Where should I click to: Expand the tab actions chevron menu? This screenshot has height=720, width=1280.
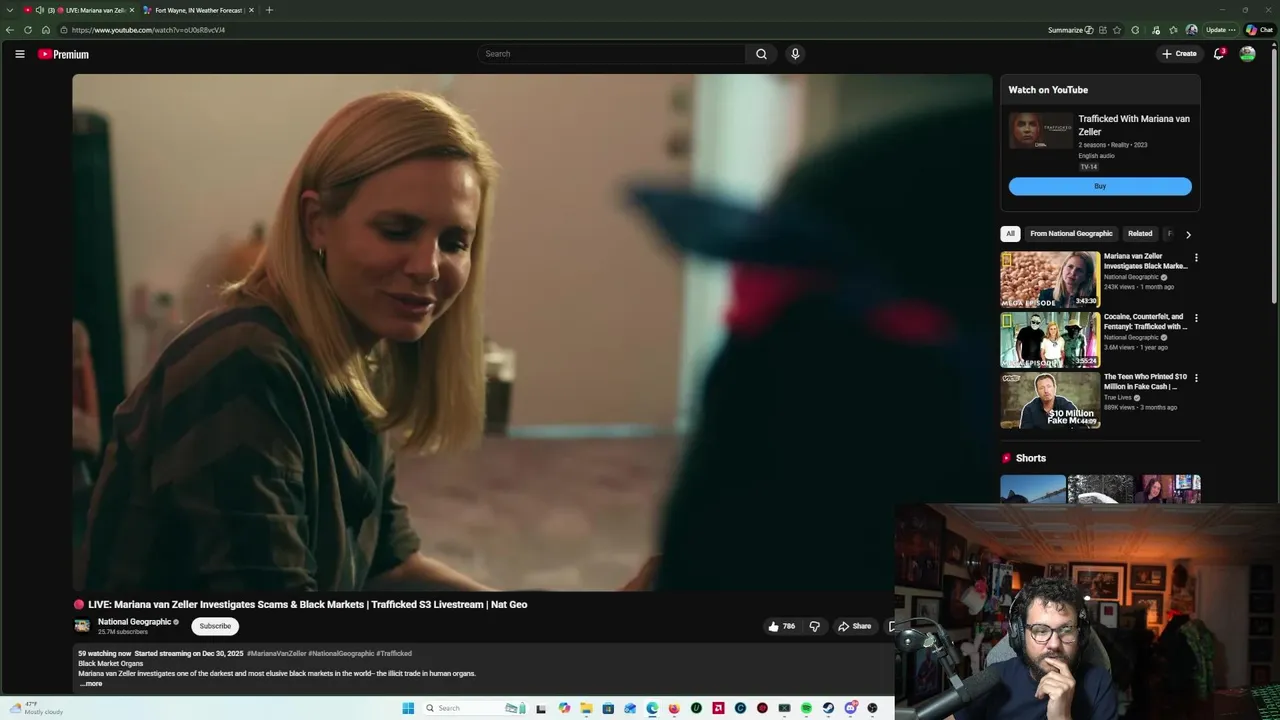coord(9,10)
